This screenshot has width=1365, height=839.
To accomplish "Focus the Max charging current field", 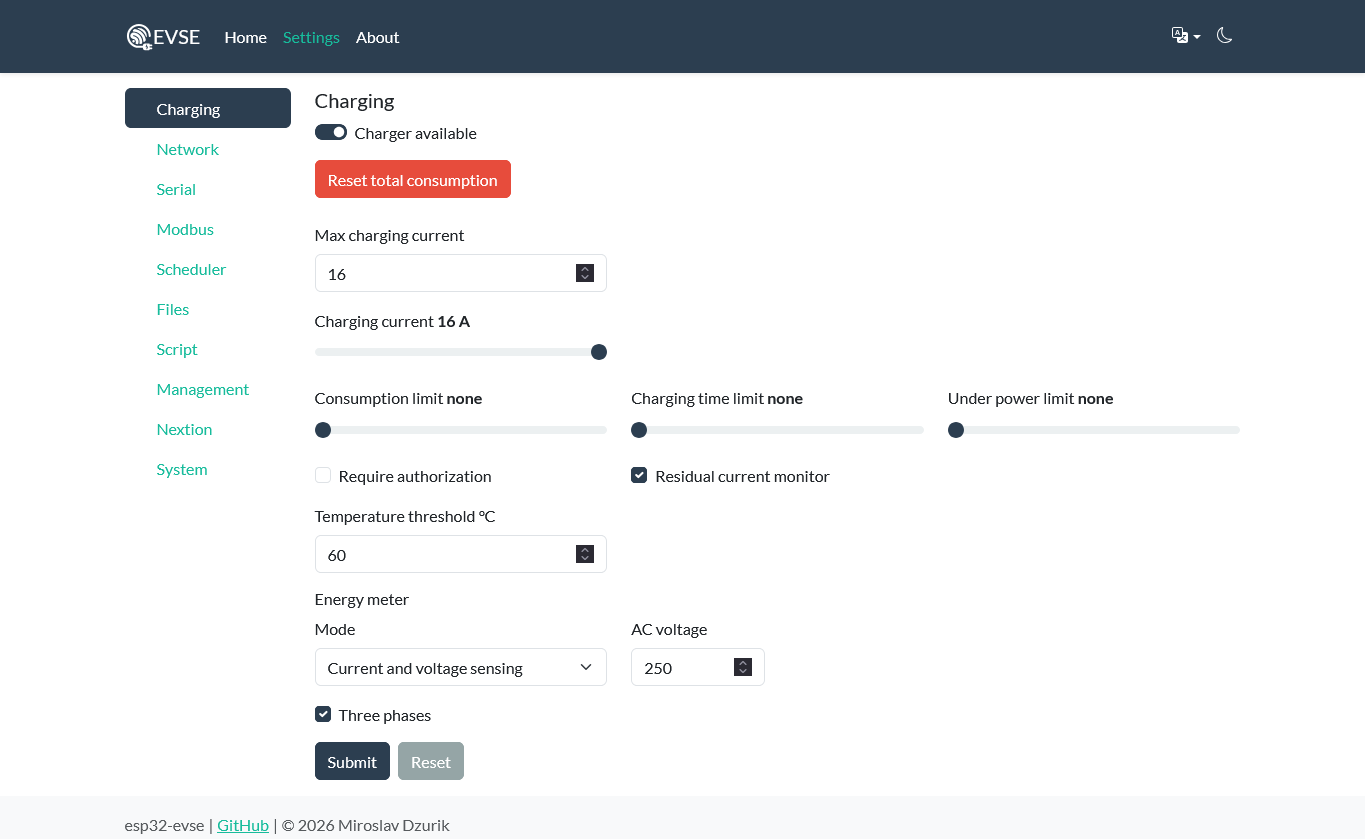I will click(x=460, y=273).
